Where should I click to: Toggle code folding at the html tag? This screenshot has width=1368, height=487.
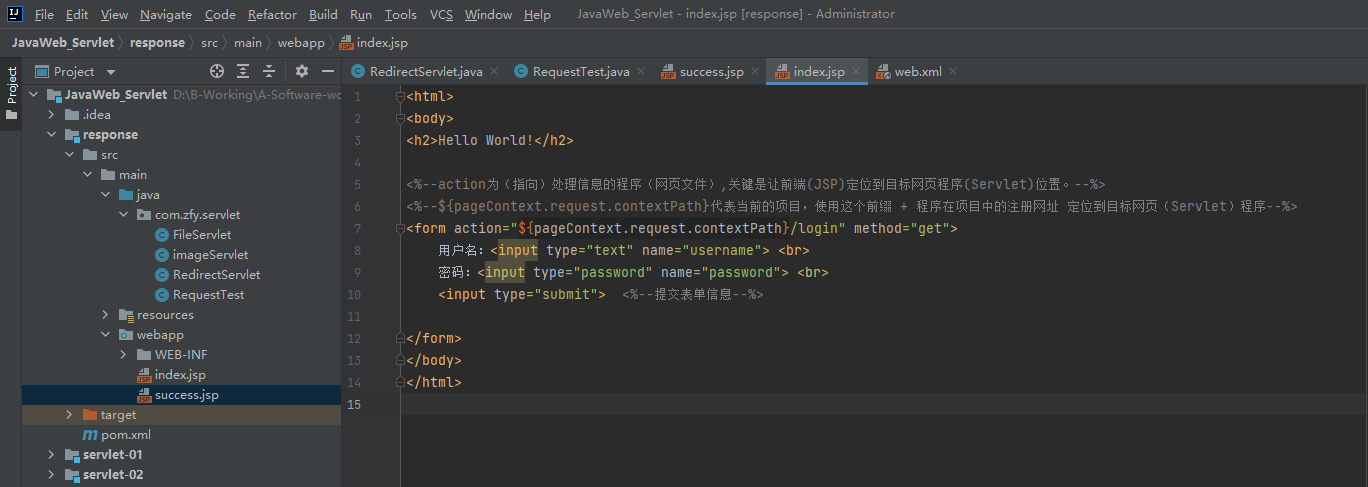(400, 97)
